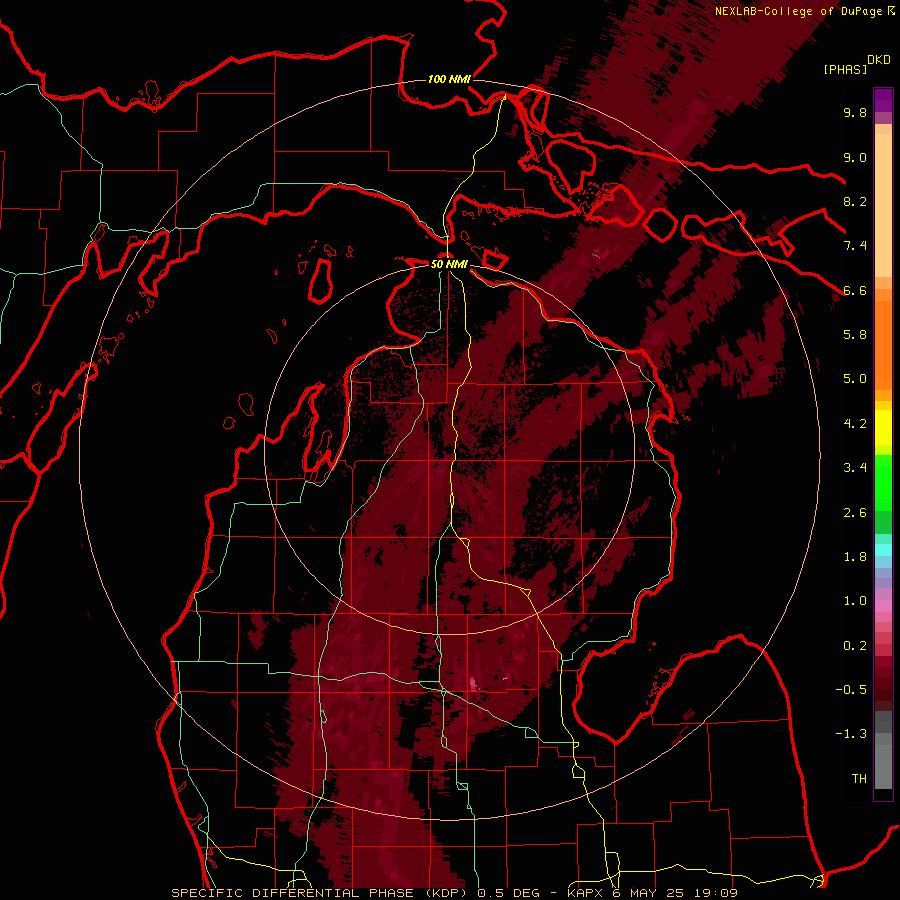Pick the yellow segment of the color scale
The height and width of the screenshot is (900, 900).
pyautogui.click(x=883, y=428)
